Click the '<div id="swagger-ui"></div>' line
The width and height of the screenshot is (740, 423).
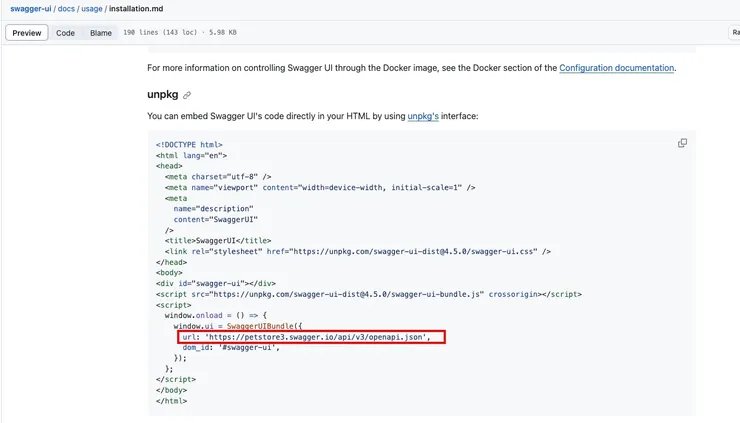[x=216, y=284]
